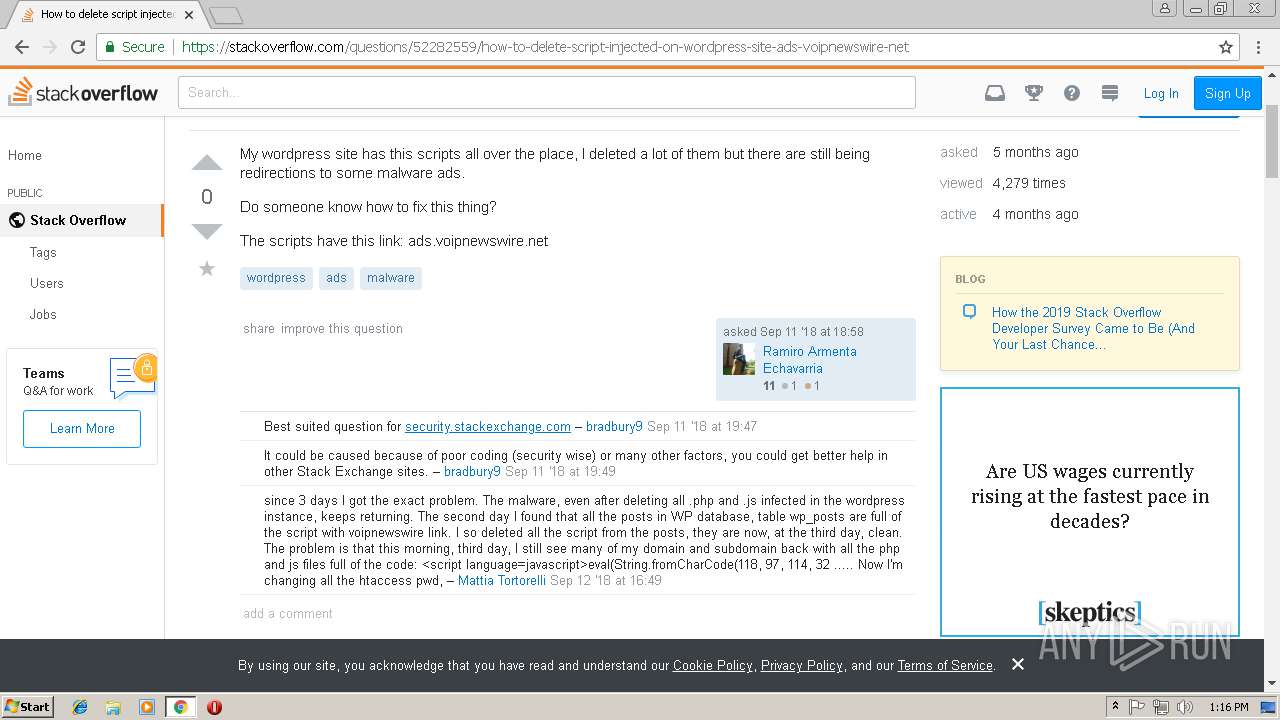Click the blog speech bubble icon
The width and height of the screenshot is (1280, 720).
tap(969, 312)
